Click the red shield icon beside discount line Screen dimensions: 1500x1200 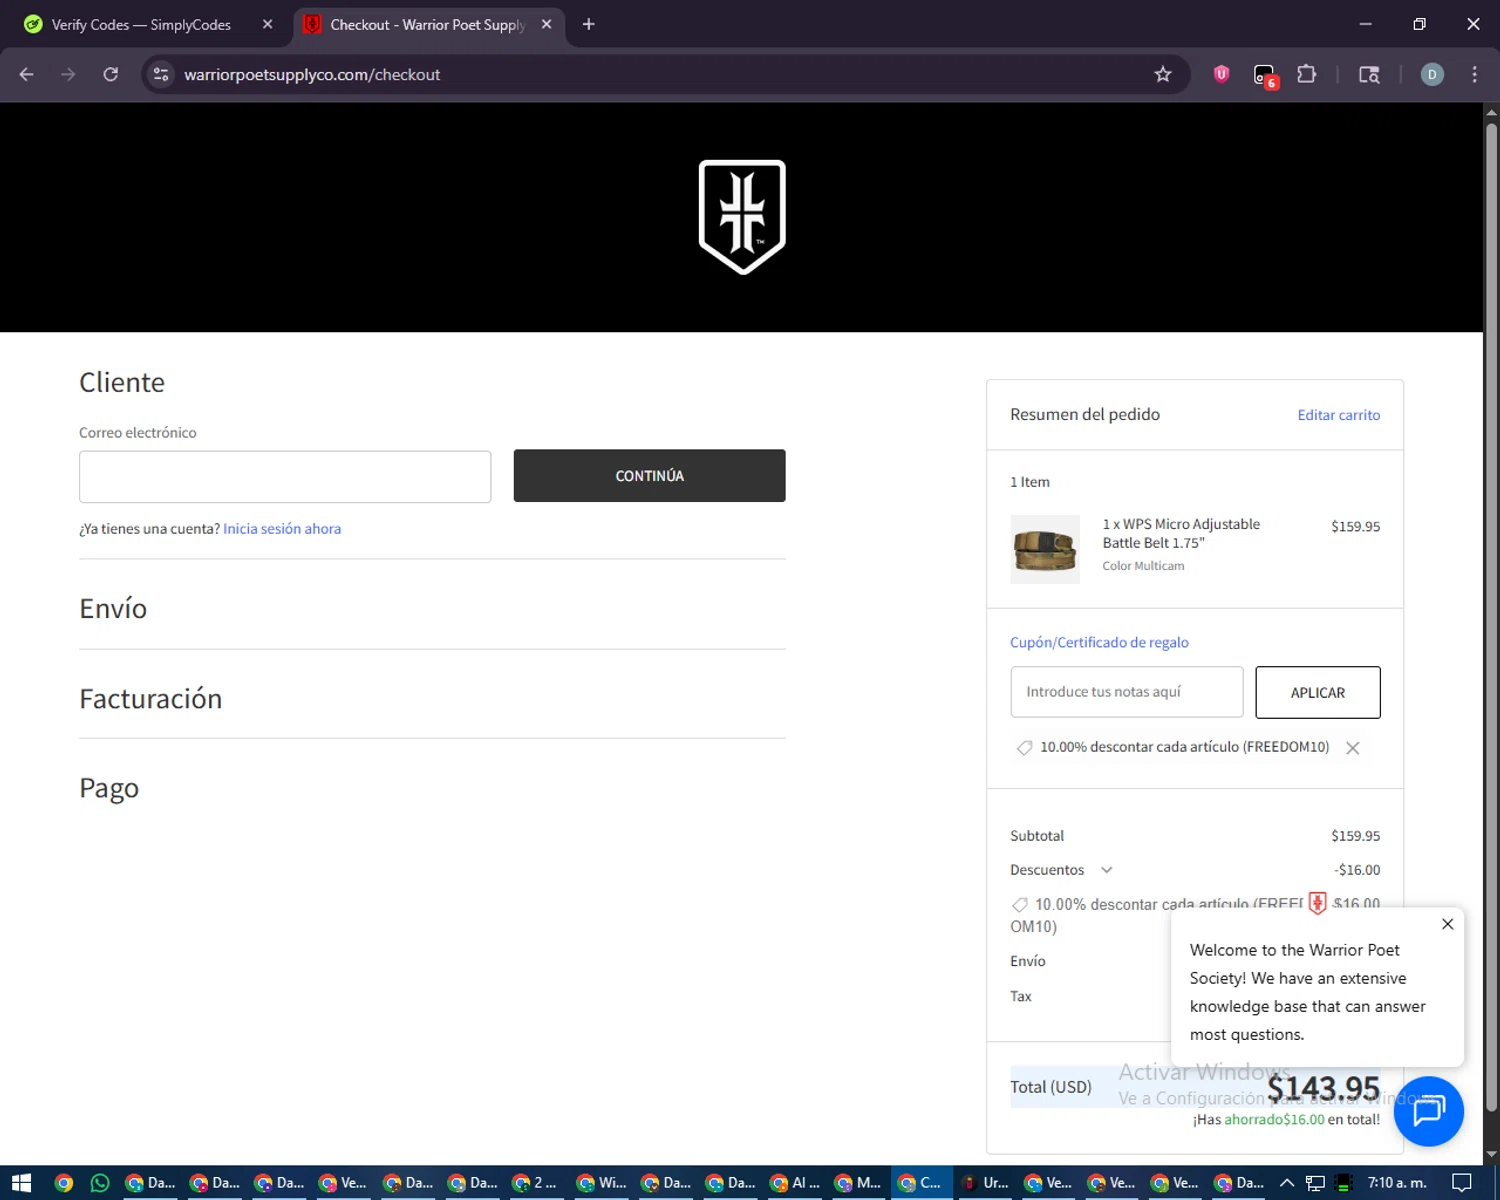click(1317, 903)
